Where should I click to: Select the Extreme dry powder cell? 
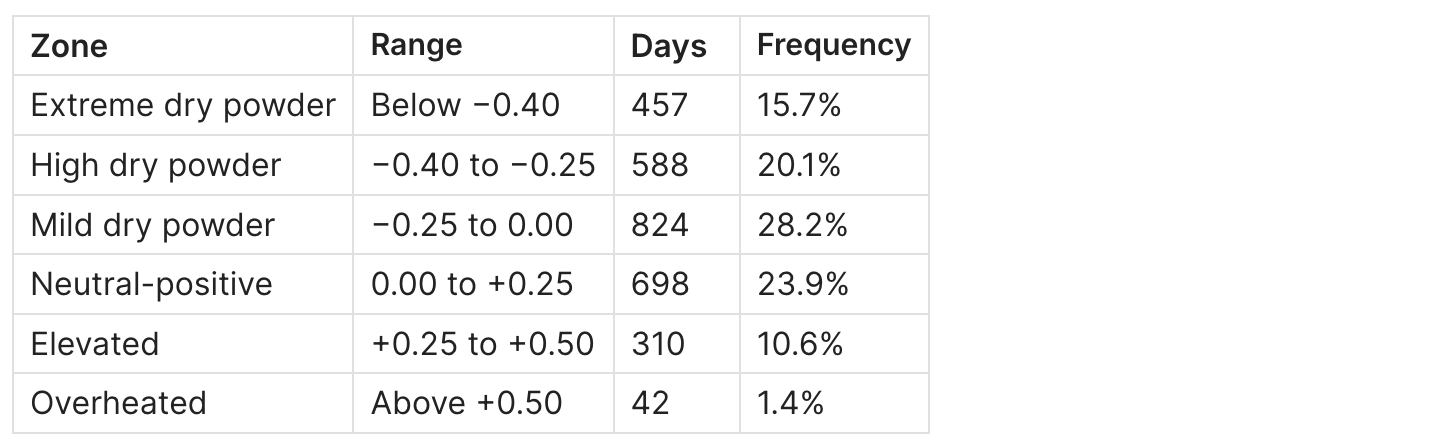pyautogui.click(x=183, y=105)
